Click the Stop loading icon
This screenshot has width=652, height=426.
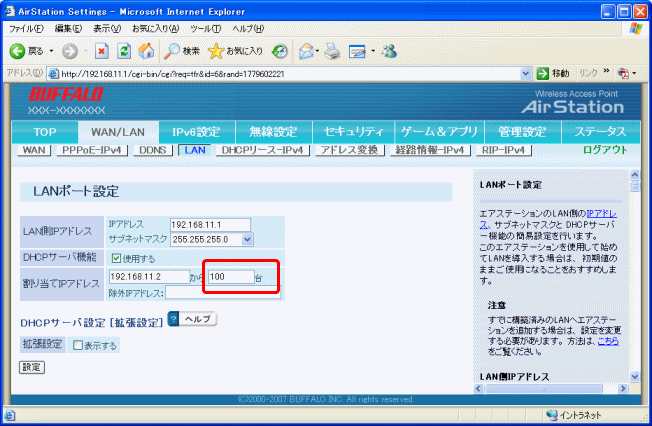102,50
